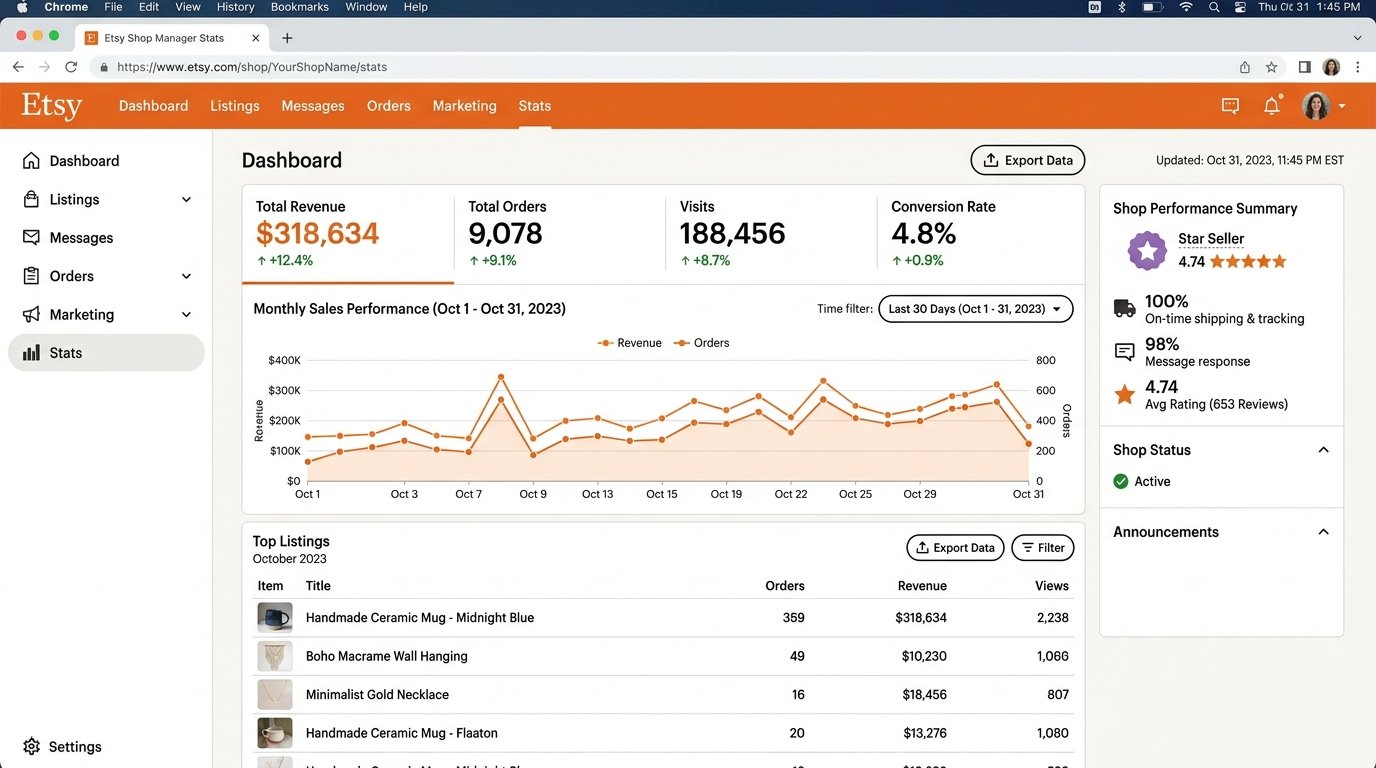
Task: Reload the page with the refresh icon
Action: click(71, 67)
